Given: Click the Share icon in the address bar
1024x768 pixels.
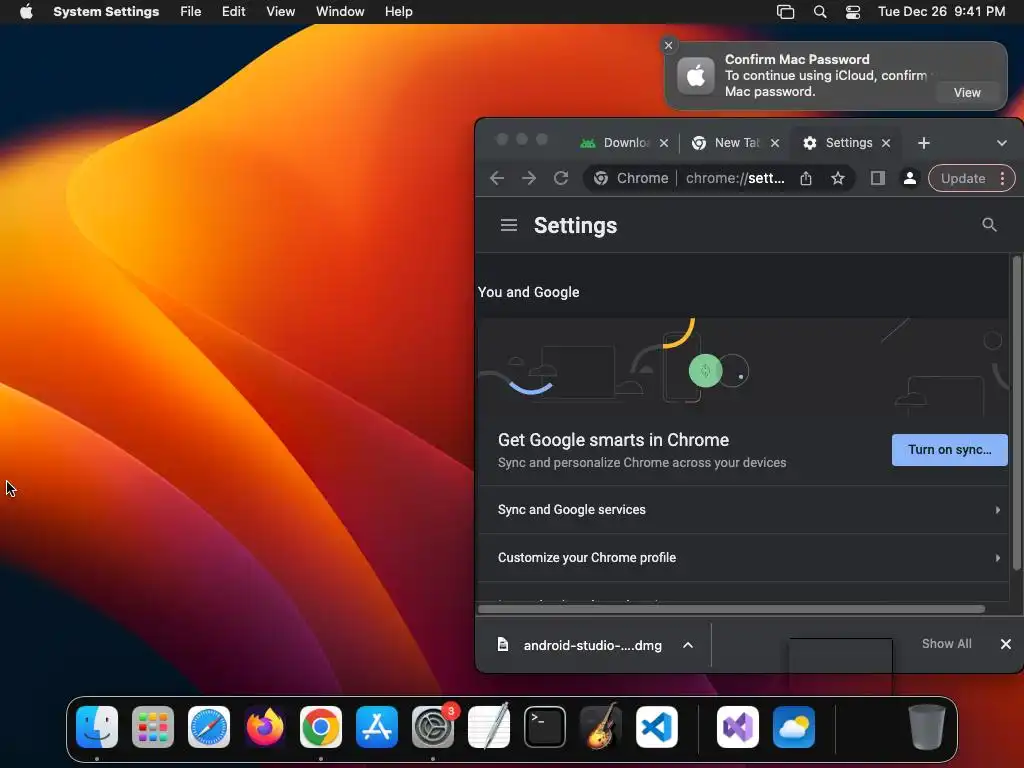Looking at the screenshot, I should 806,178.
